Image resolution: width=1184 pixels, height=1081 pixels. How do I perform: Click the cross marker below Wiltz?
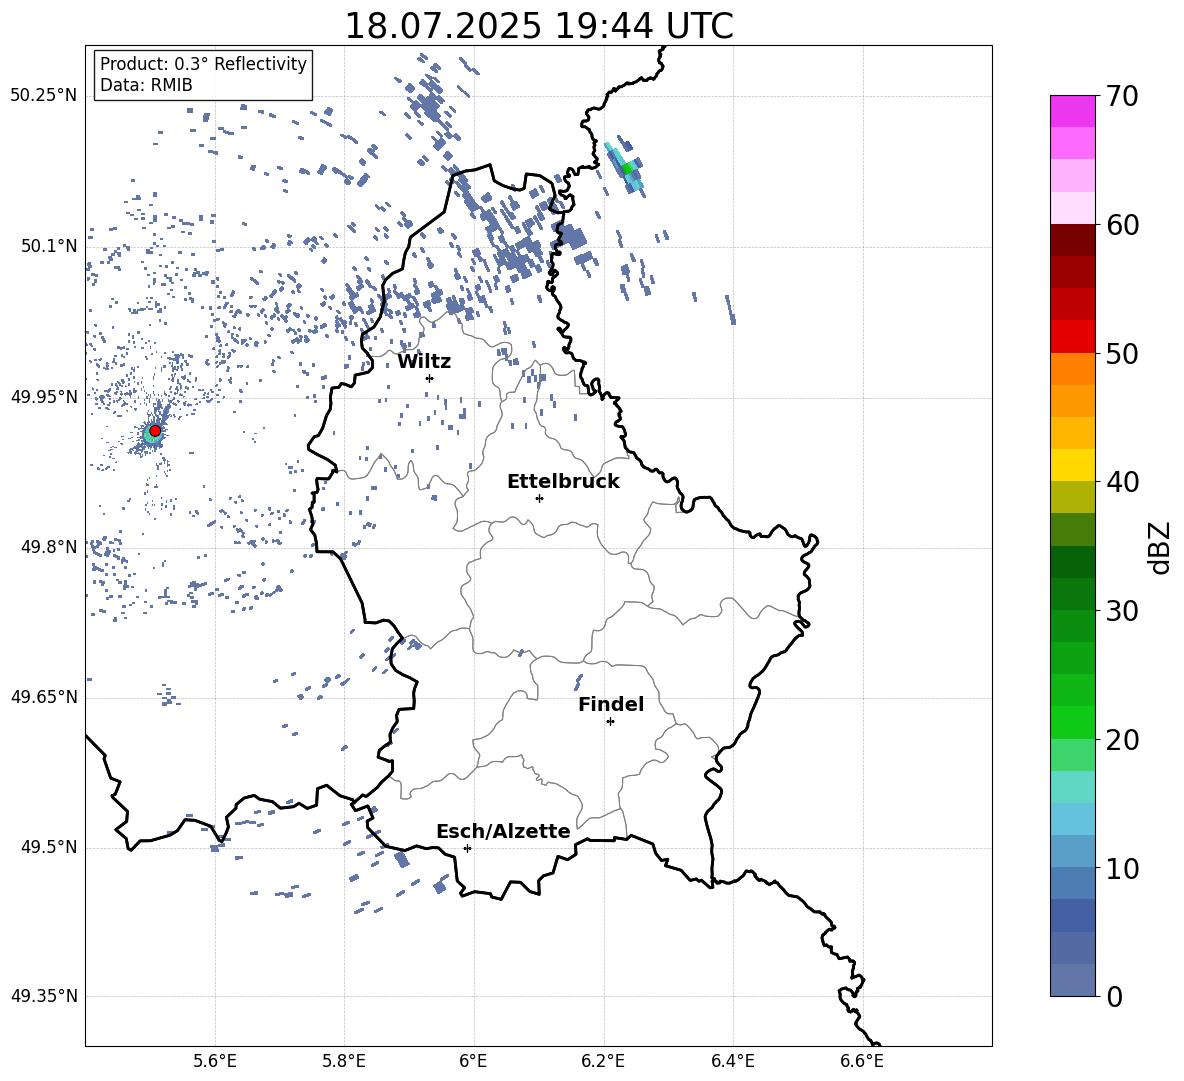click(429, 378)
